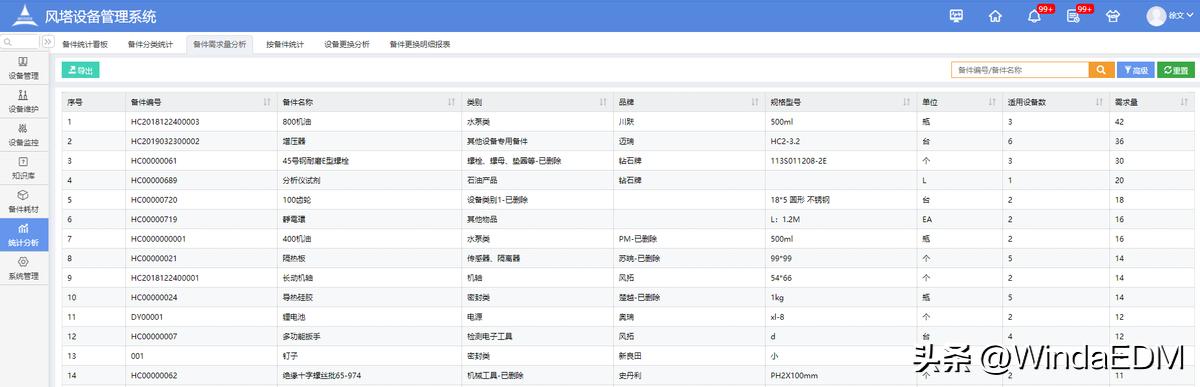Click 石油产品 category cell

point(482,179)
